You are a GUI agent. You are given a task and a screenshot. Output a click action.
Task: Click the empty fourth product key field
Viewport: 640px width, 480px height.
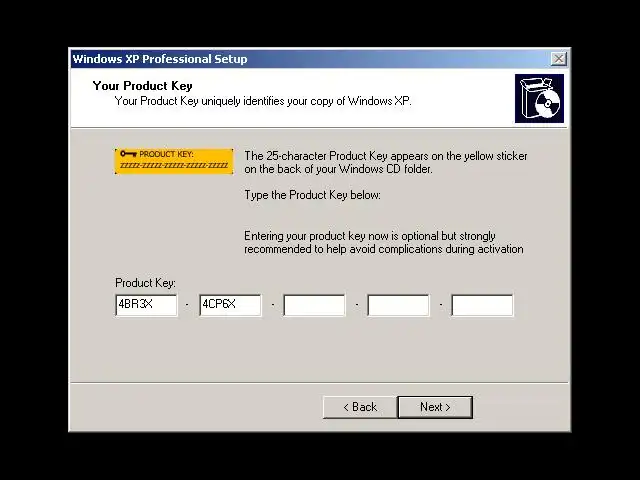pyautogui.click(x=398, y=305)
